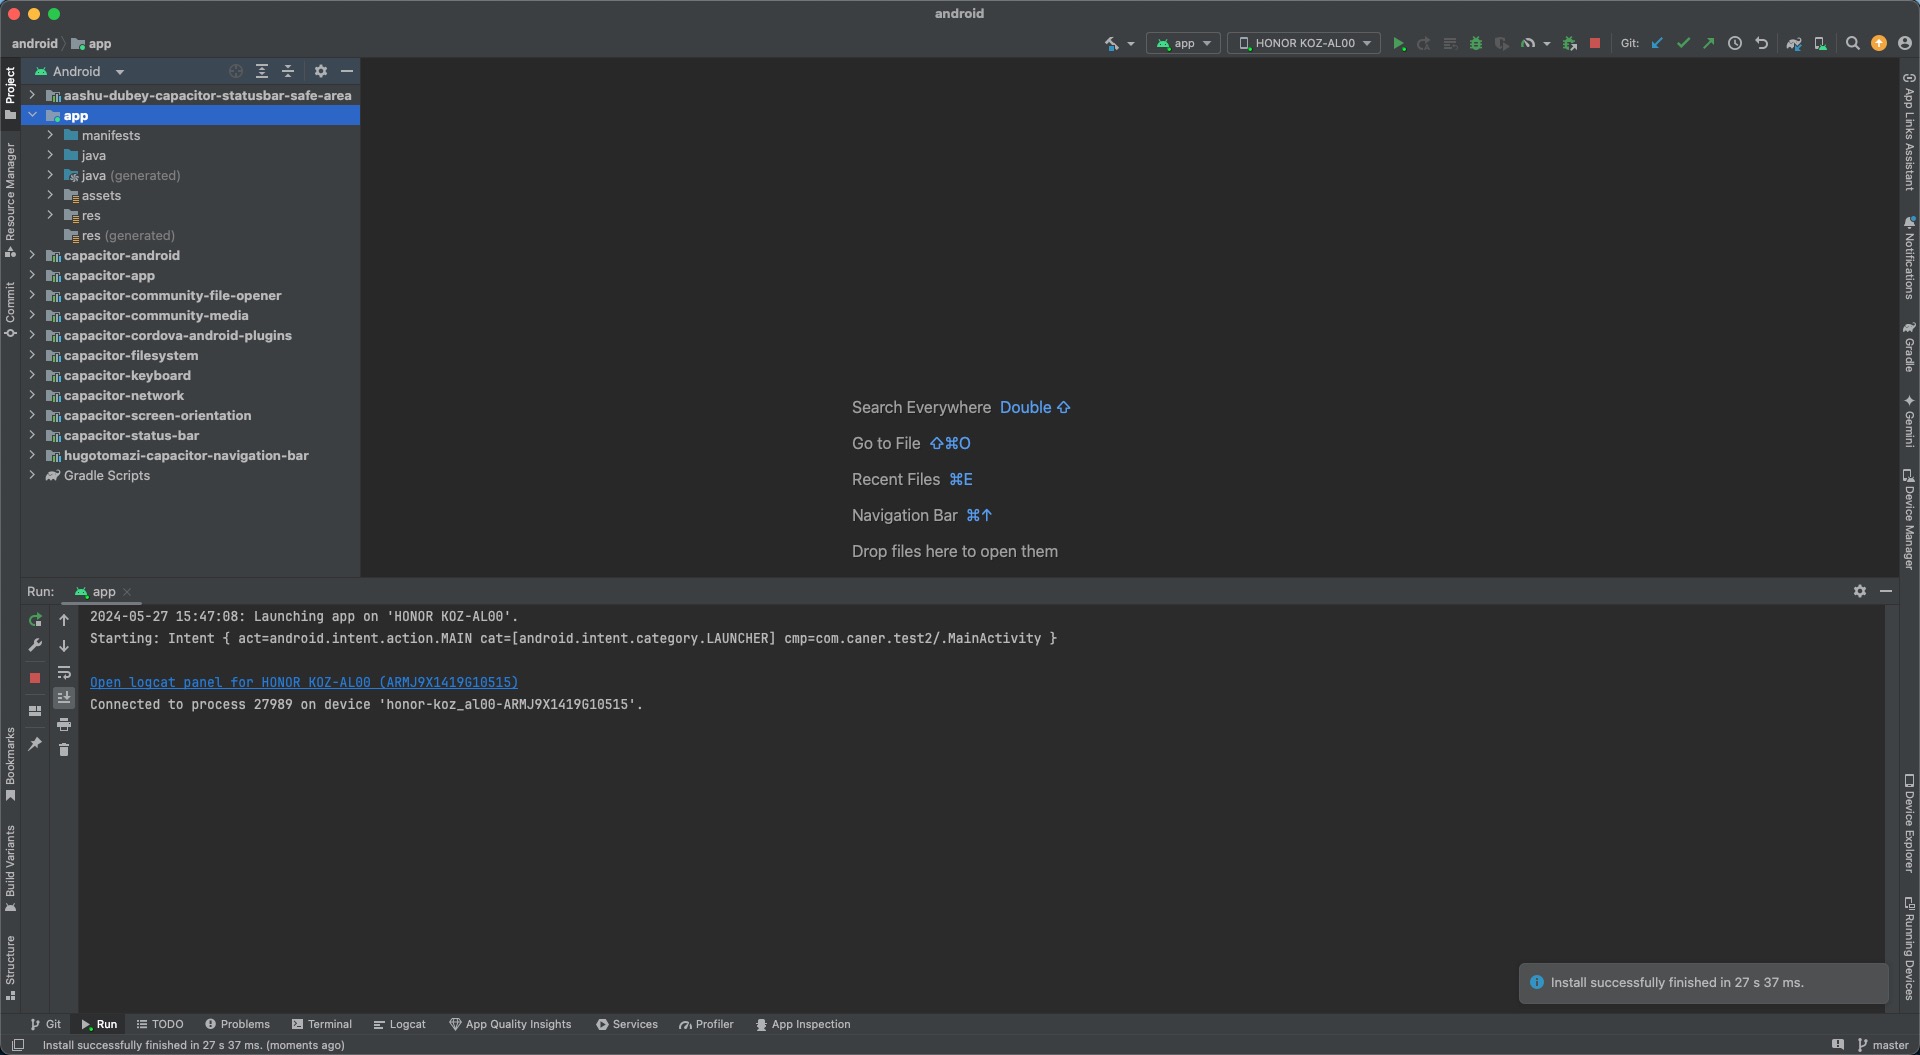Toggle pin tab in the Run panel
Image resolution: width=1920 pixels, height=1055 pixels.
pos(35,744)
